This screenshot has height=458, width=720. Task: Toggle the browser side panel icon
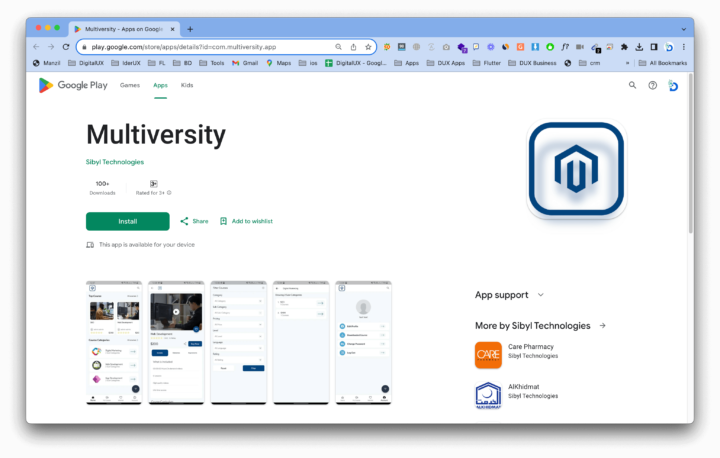[654, 47]
